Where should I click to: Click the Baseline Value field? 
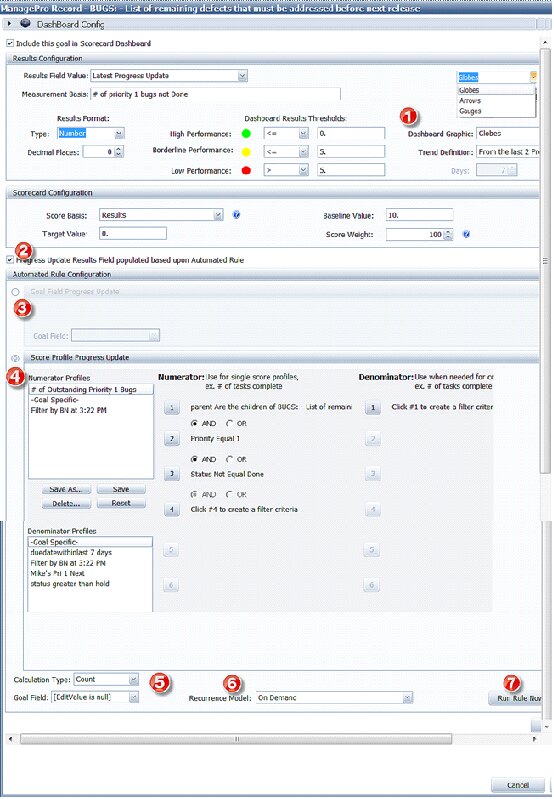tap(419, 215)
